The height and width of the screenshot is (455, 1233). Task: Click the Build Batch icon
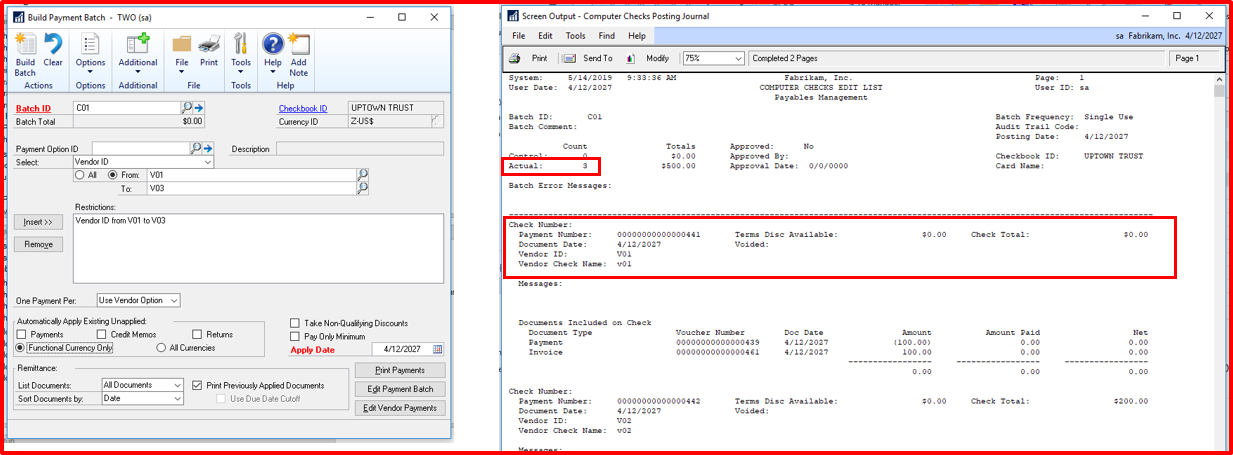[25, 45]
